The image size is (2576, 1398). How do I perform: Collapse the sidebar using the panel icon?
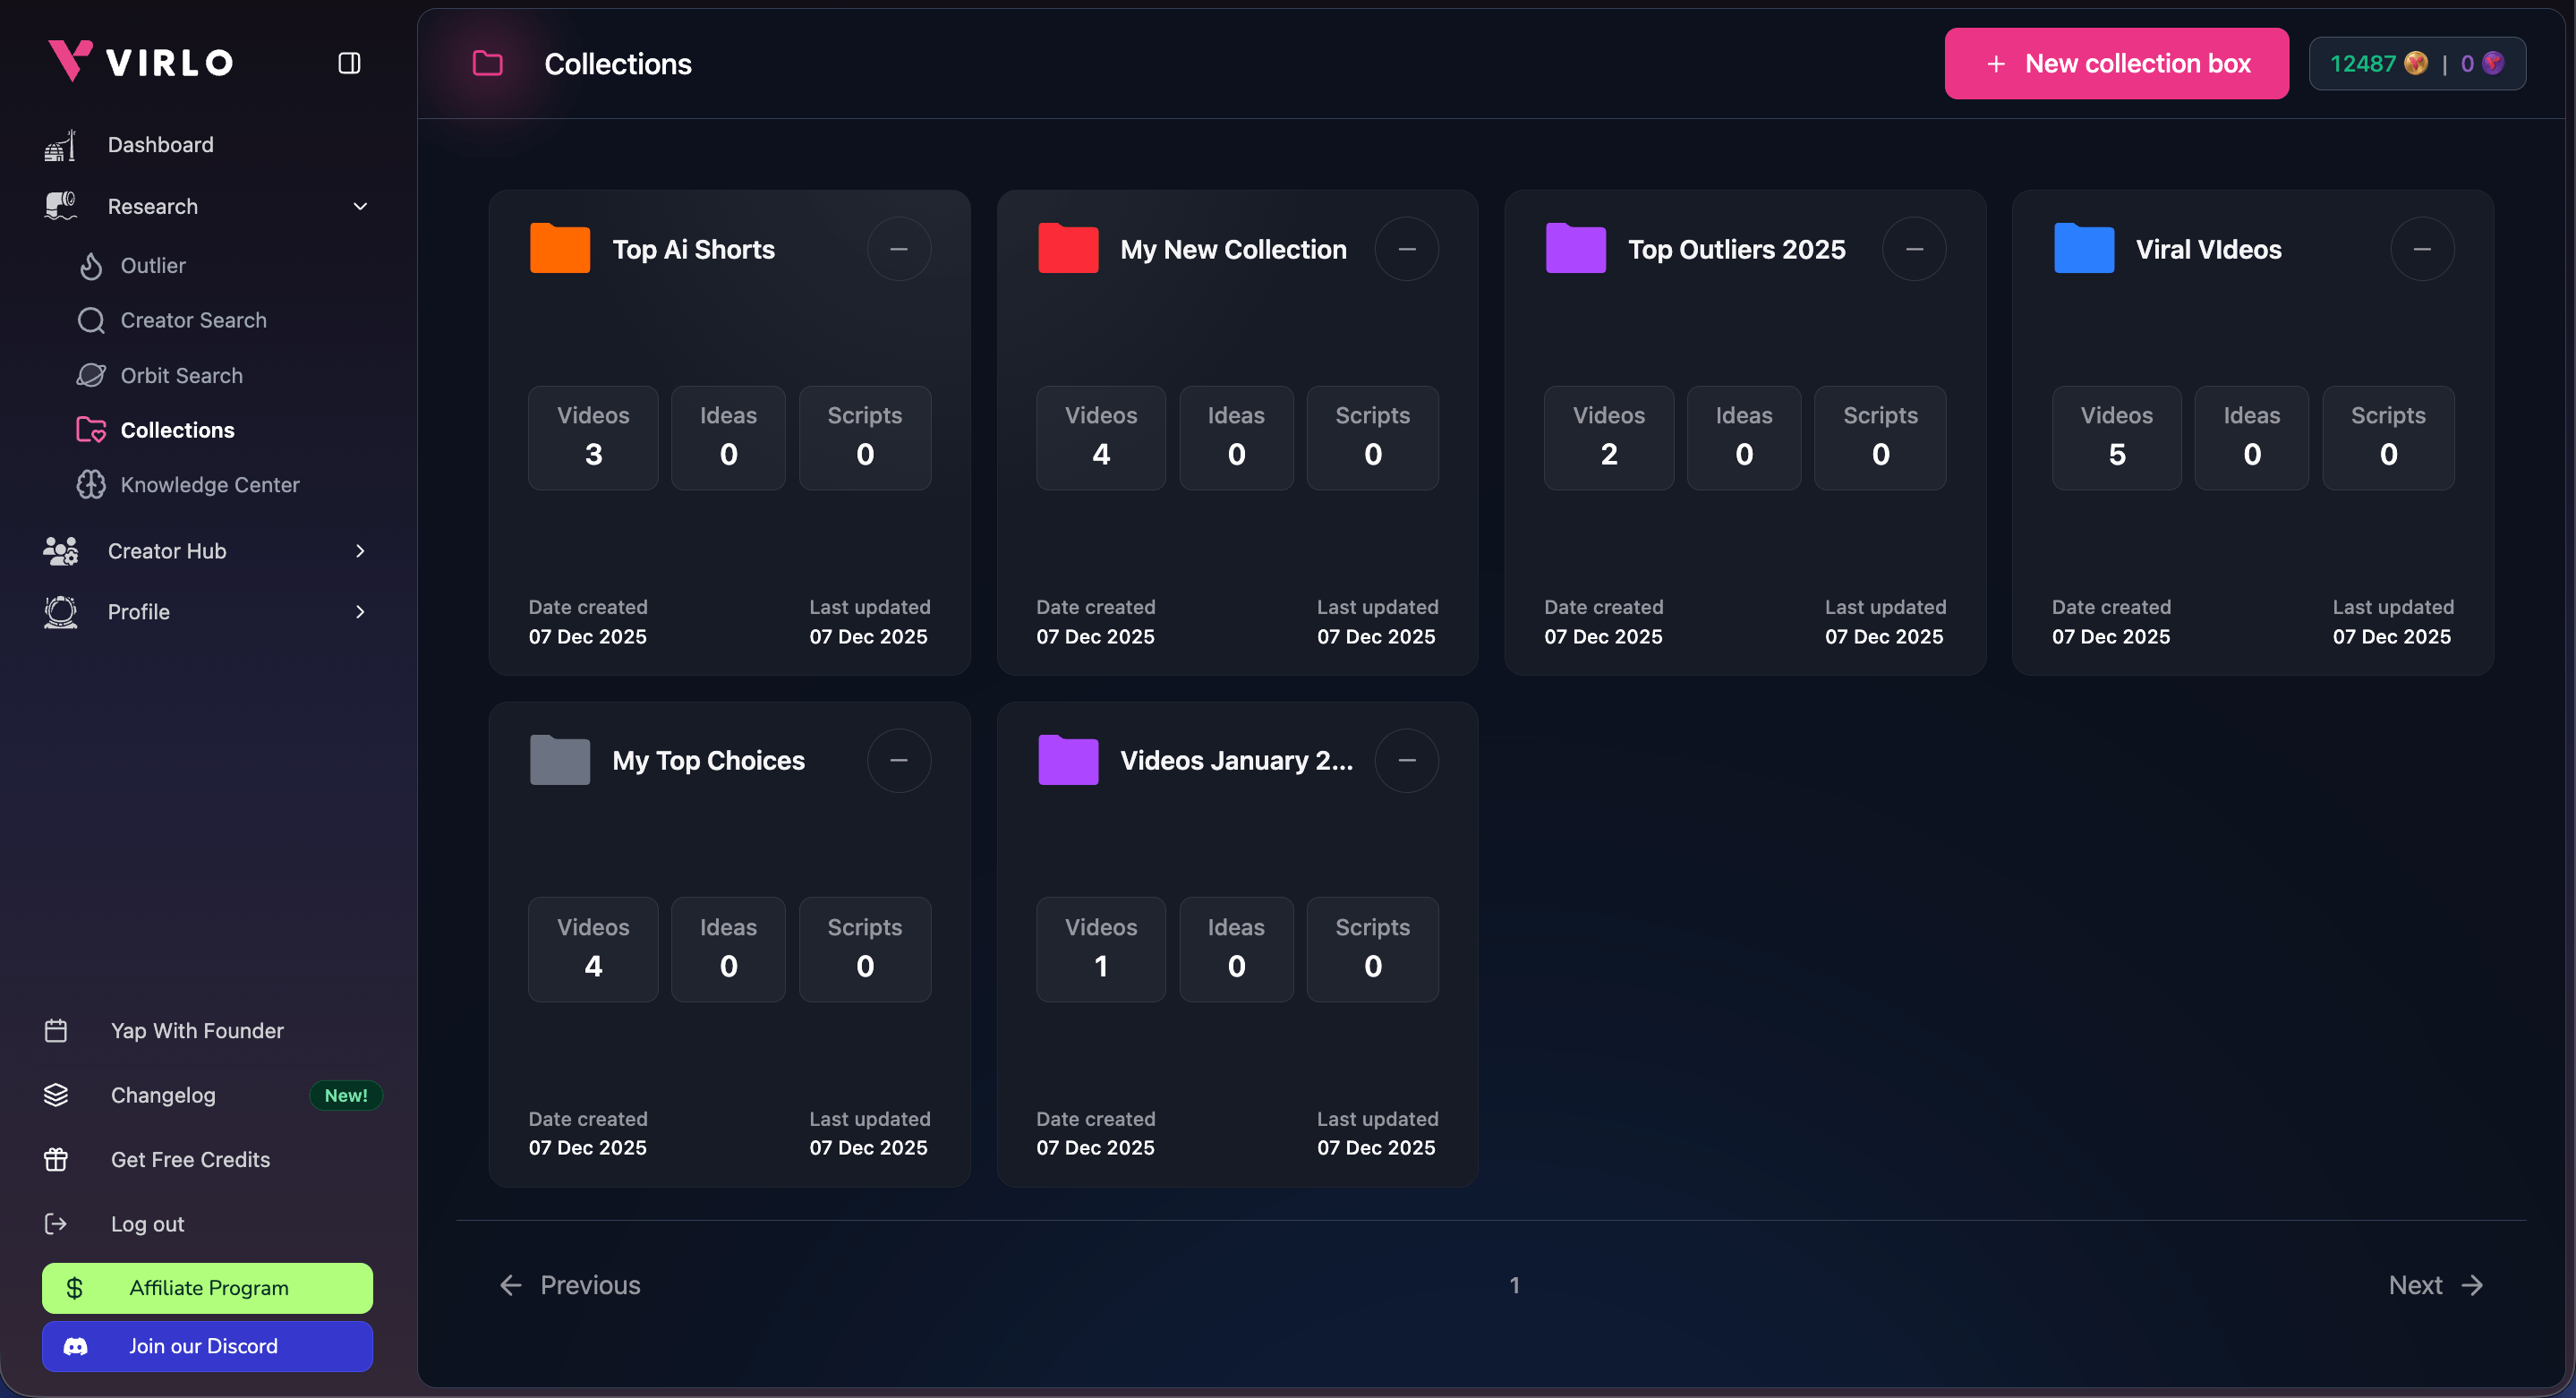pyautogui.click(x=349, y=62)
